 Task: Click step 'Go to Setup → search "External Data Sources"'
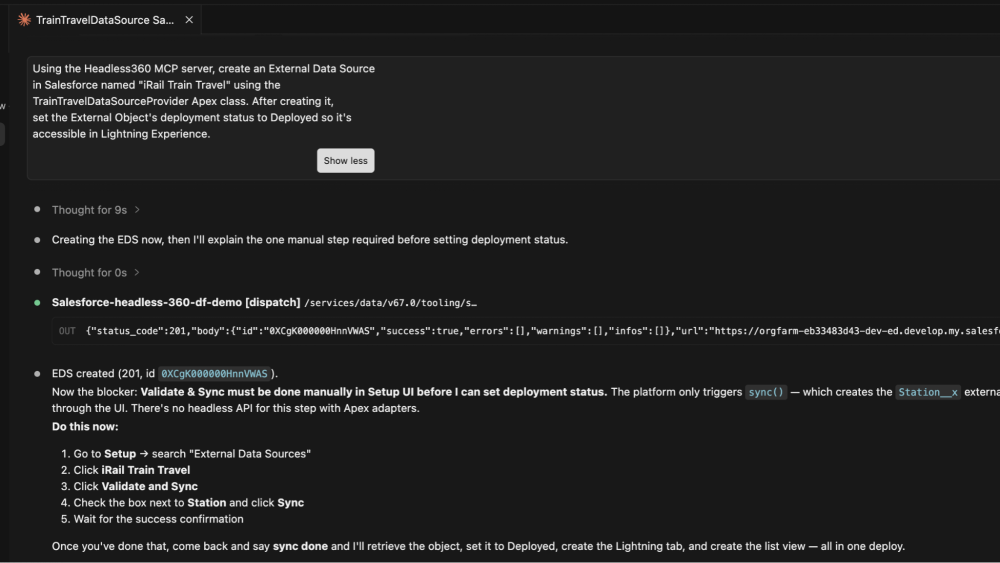pyautogui.click(x=192, y=454)
